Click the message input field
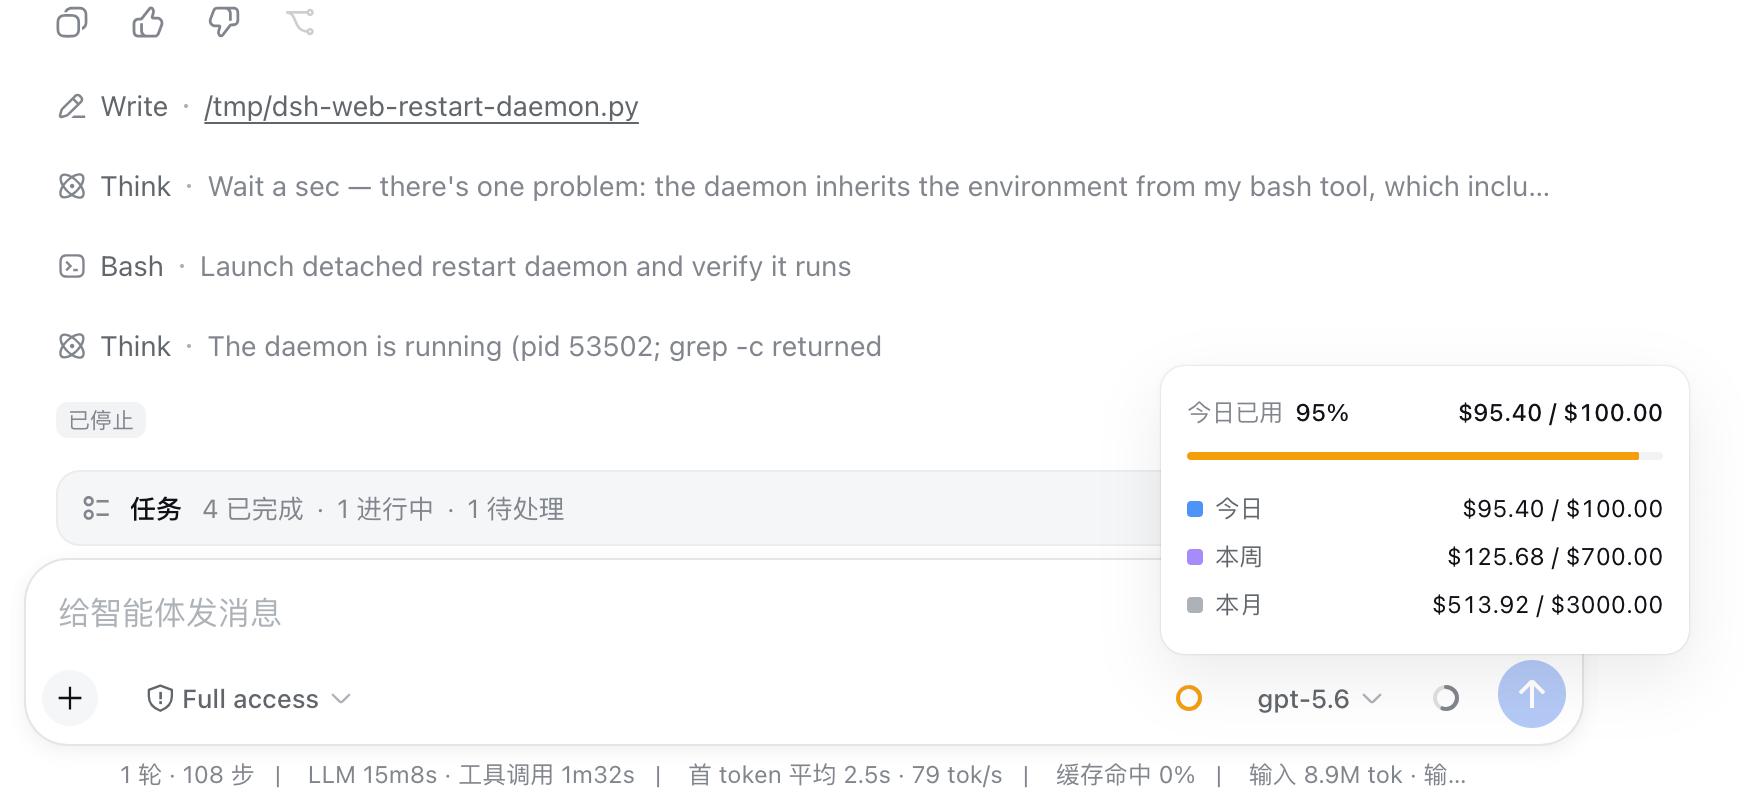The image size is (1744, 794). [600, 612]
